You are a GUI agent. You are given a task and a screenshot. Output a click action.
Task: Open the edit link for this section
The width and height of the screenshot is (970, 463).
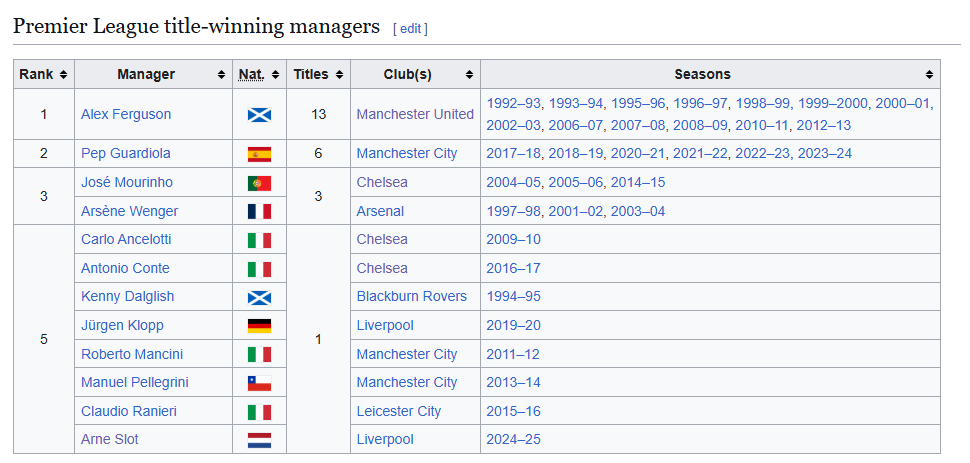410,28
